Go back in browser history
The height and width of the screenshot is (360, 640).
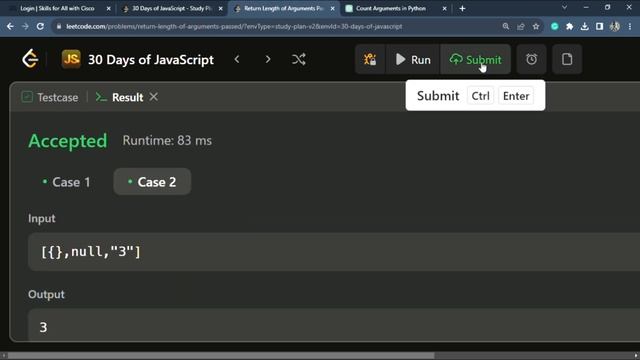coord(10,26)
